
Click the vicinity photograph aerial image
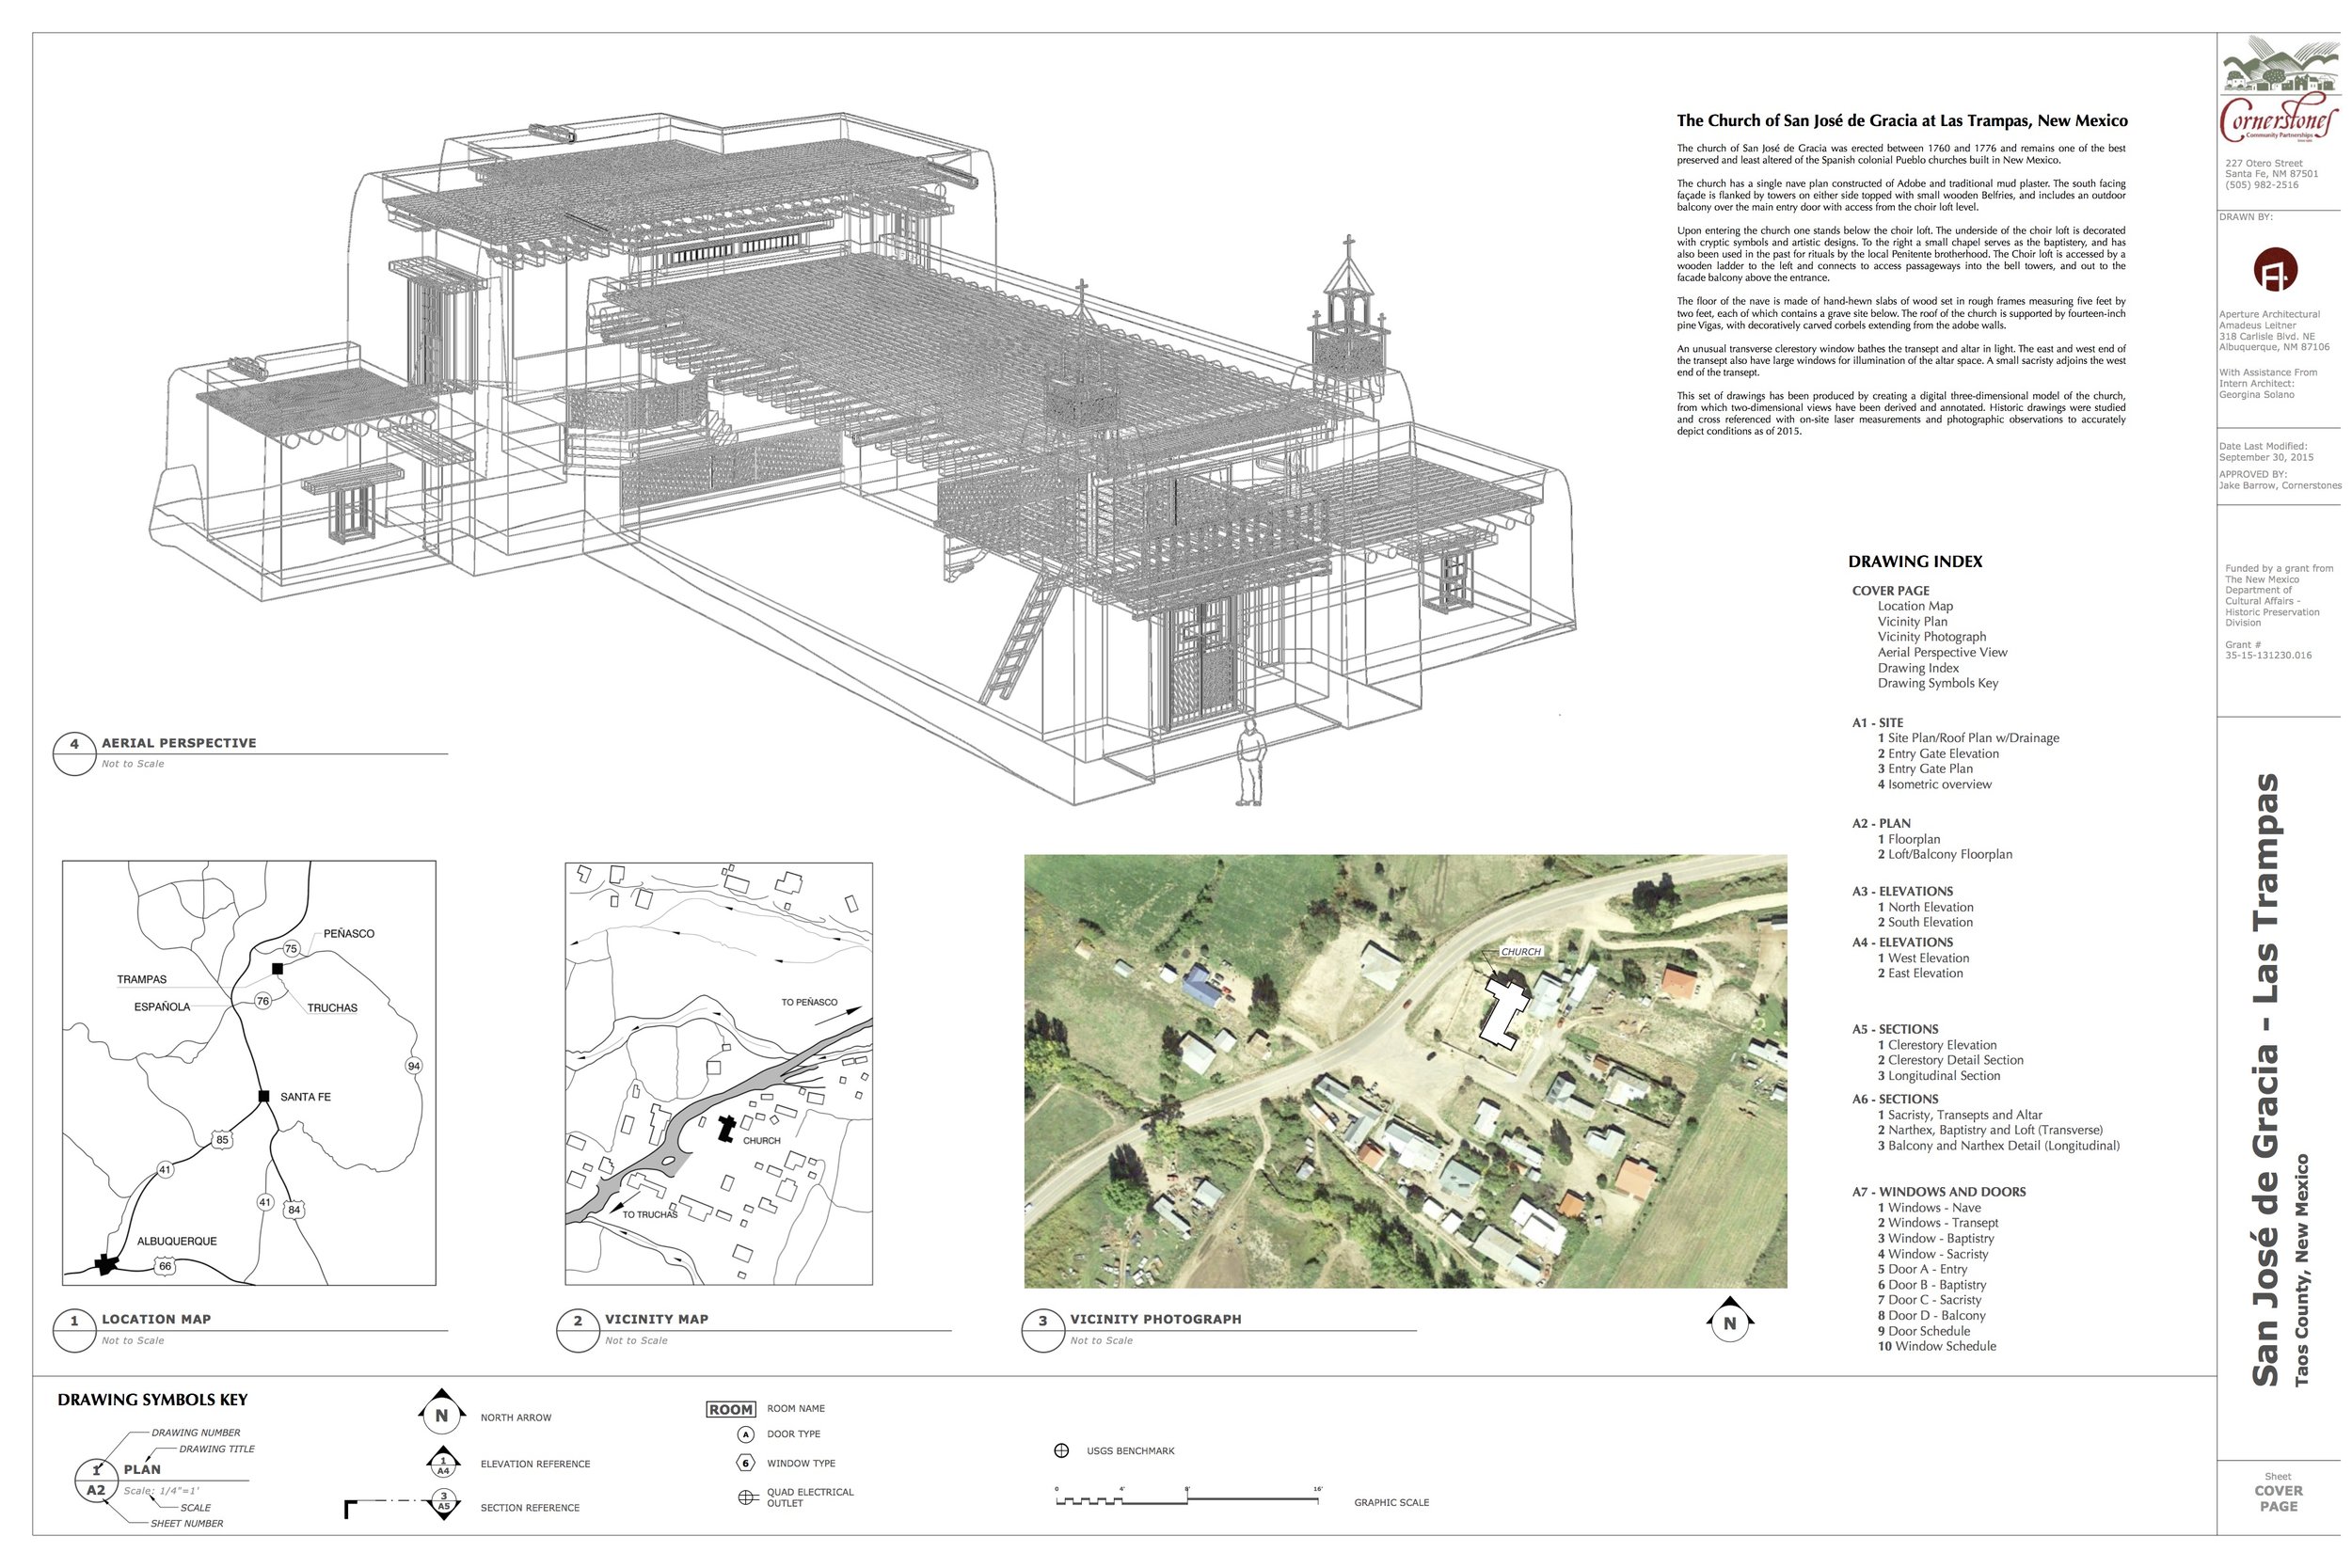[x=1405, y=1070]
